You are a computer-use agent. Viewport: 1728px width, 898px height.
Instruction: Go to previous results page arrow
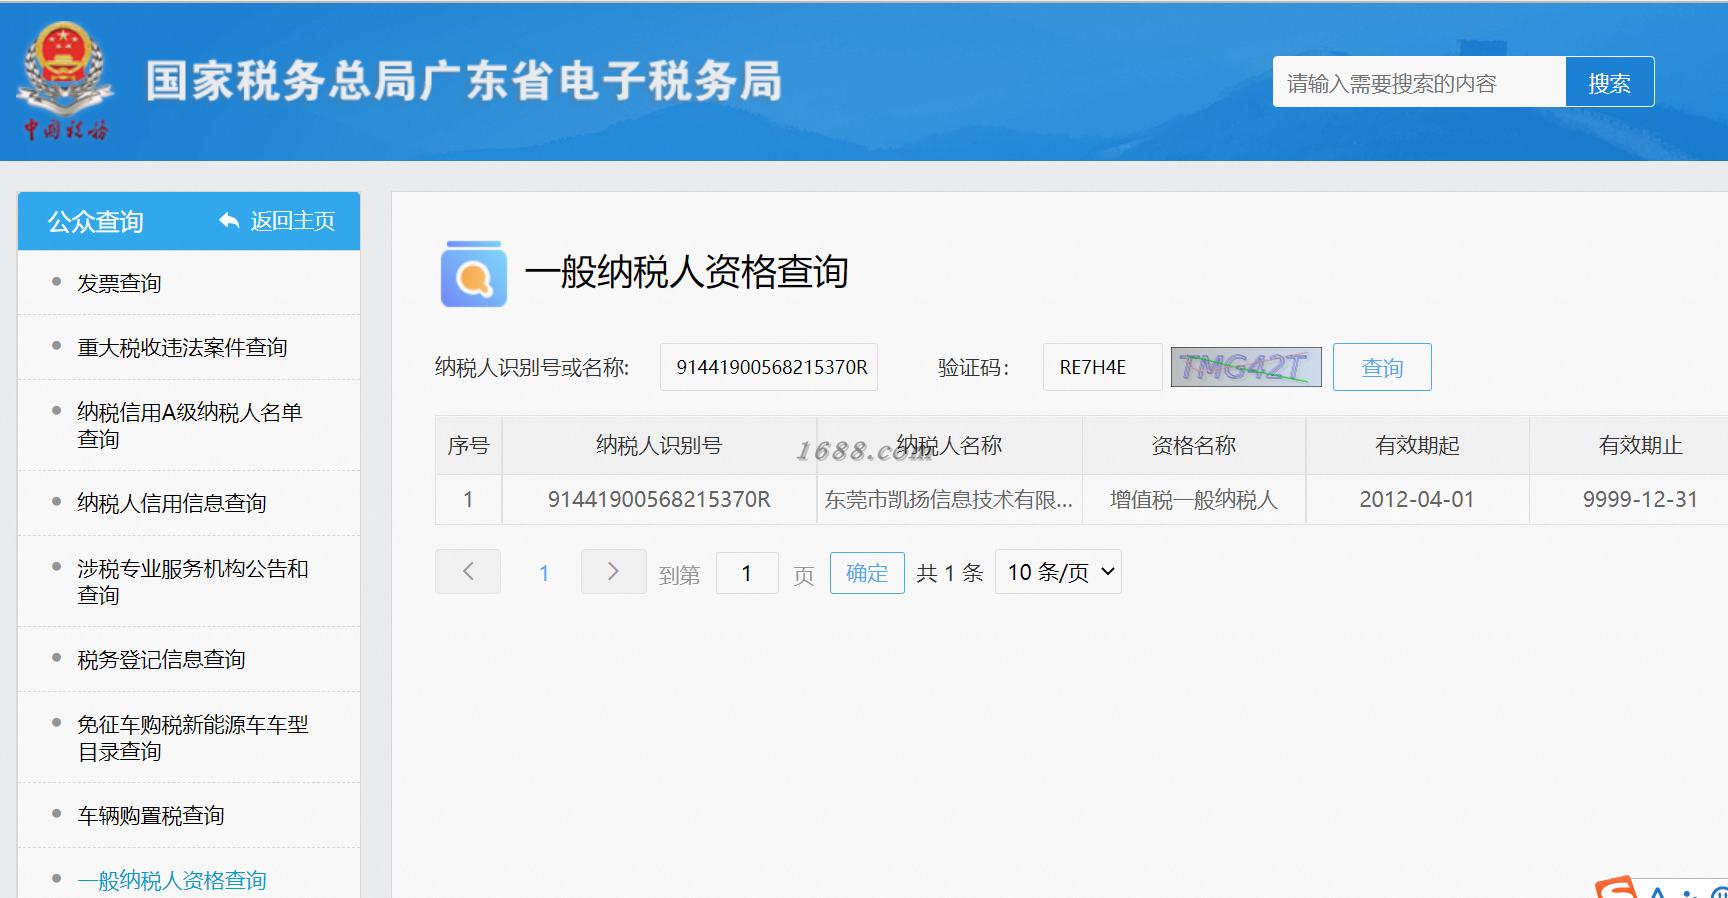pyautogui.click(x=468, y=572)
